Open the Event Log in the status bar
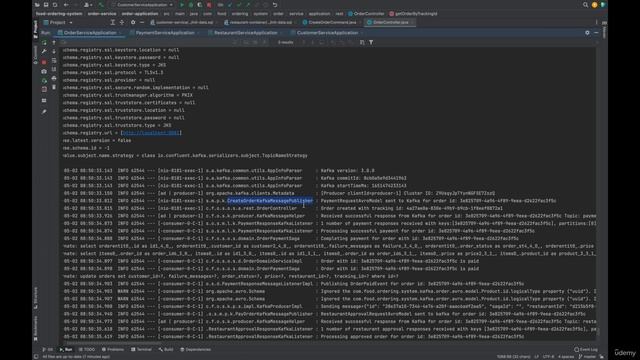The width and height of the screenshot is (640, 360). pos(586,349)
